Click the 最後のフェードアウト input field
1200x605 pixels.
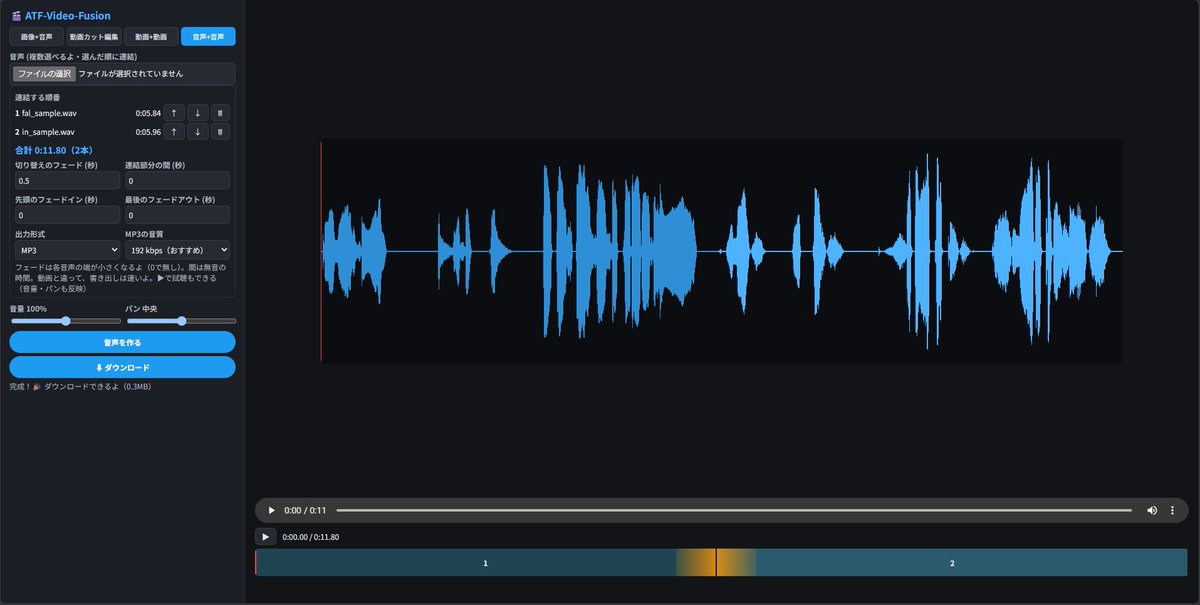pos(177,215)
